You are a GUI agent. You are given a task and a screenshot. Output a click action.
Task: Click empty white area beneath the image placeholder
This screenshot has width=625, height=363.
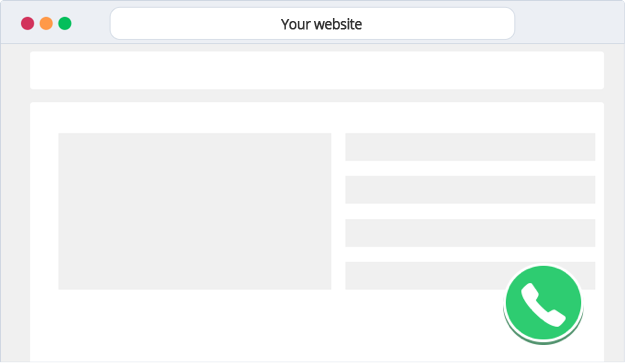(195, 325)
